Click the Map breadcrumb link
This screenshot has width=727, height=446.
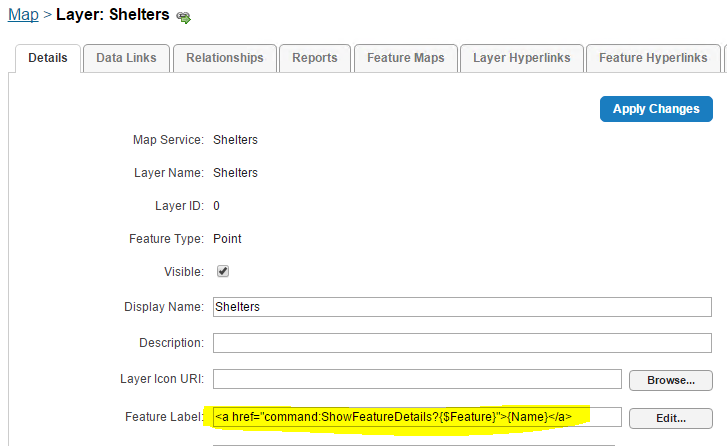(x=23, y=14)
